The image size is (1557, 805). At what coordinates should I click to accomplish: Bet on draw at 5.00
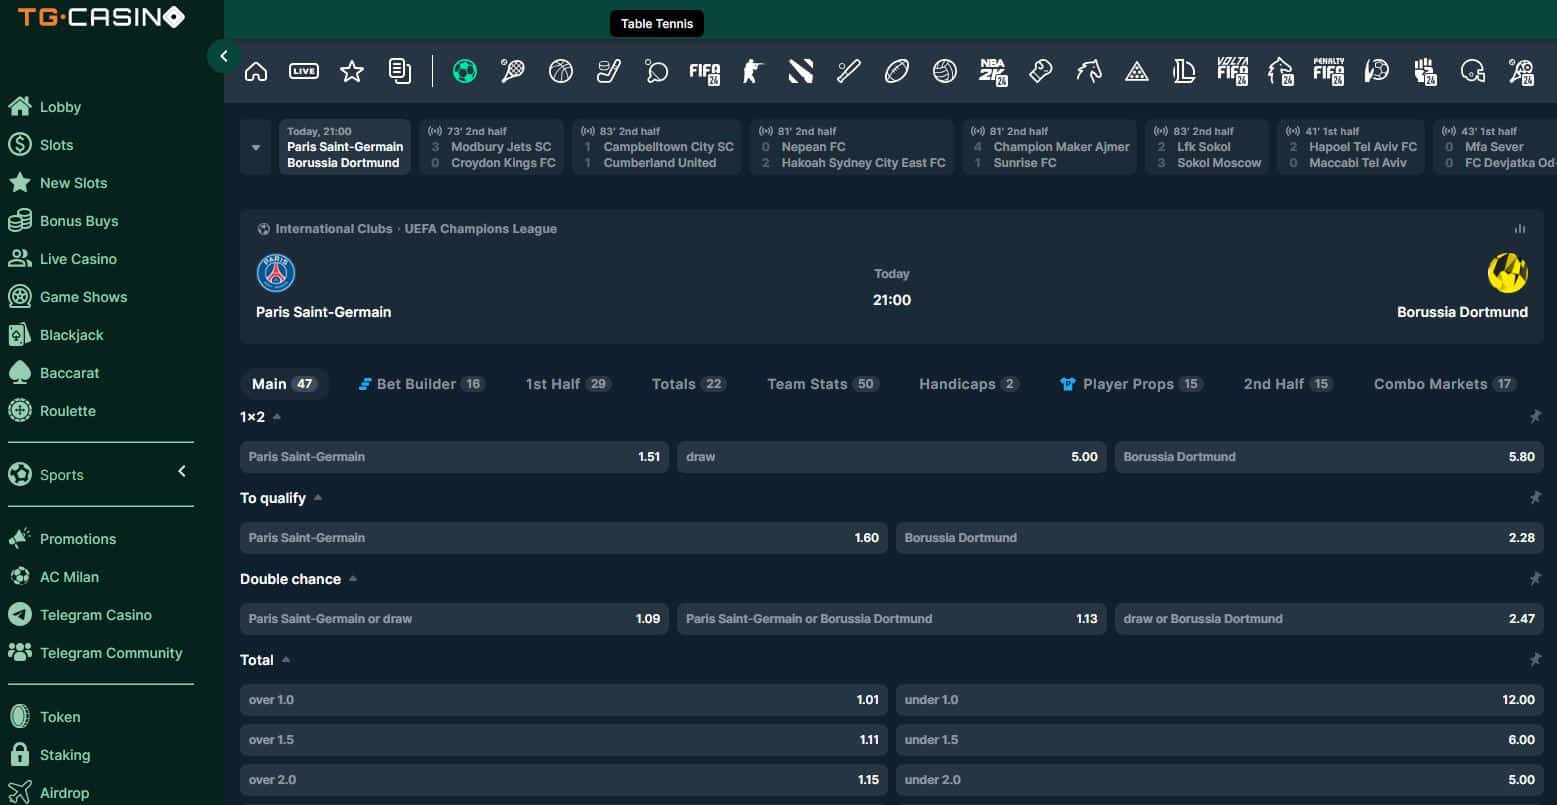click(892, 457)
